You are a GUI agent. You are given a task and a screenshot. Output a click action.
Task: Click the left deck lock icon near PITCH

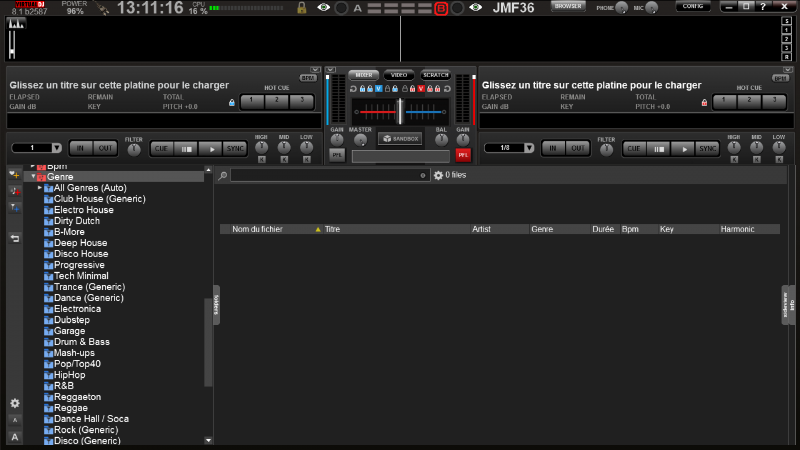[232, 103]
